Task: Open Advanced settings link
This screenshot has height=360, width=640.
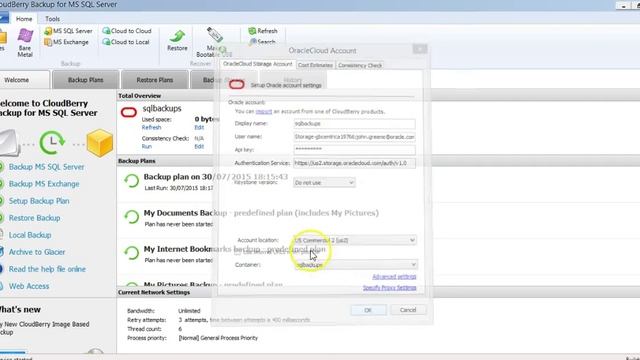Action: 394,277
